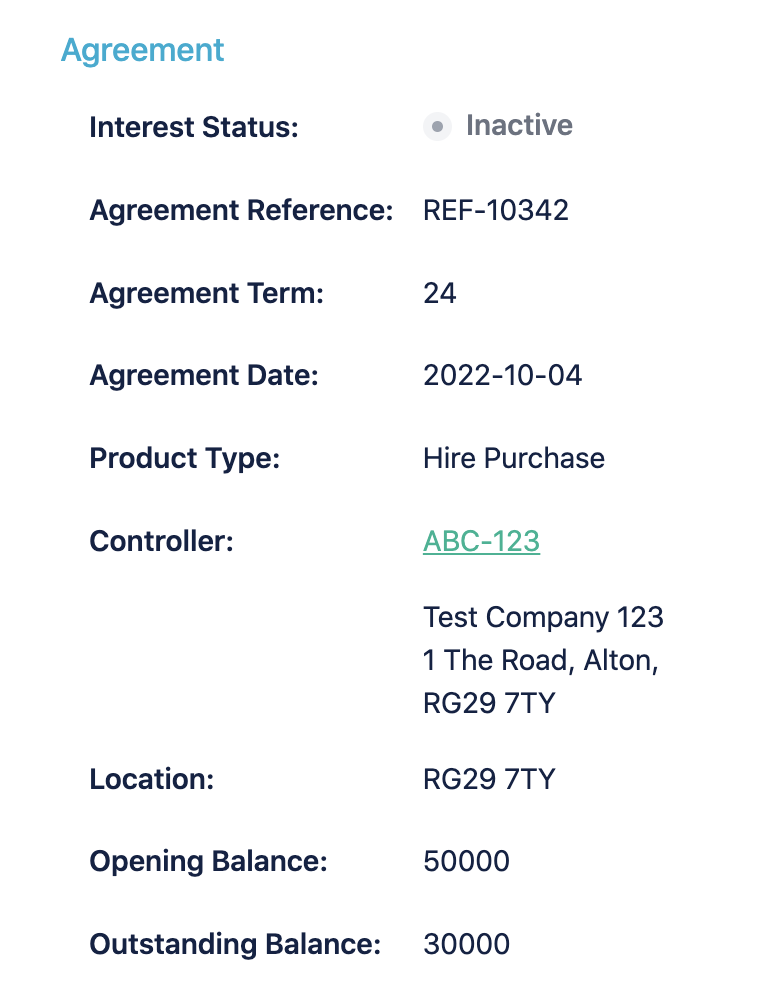Open the ABC-123 controller link
The height and width of the screenshot is (994, 762).
tap(481, 541)
